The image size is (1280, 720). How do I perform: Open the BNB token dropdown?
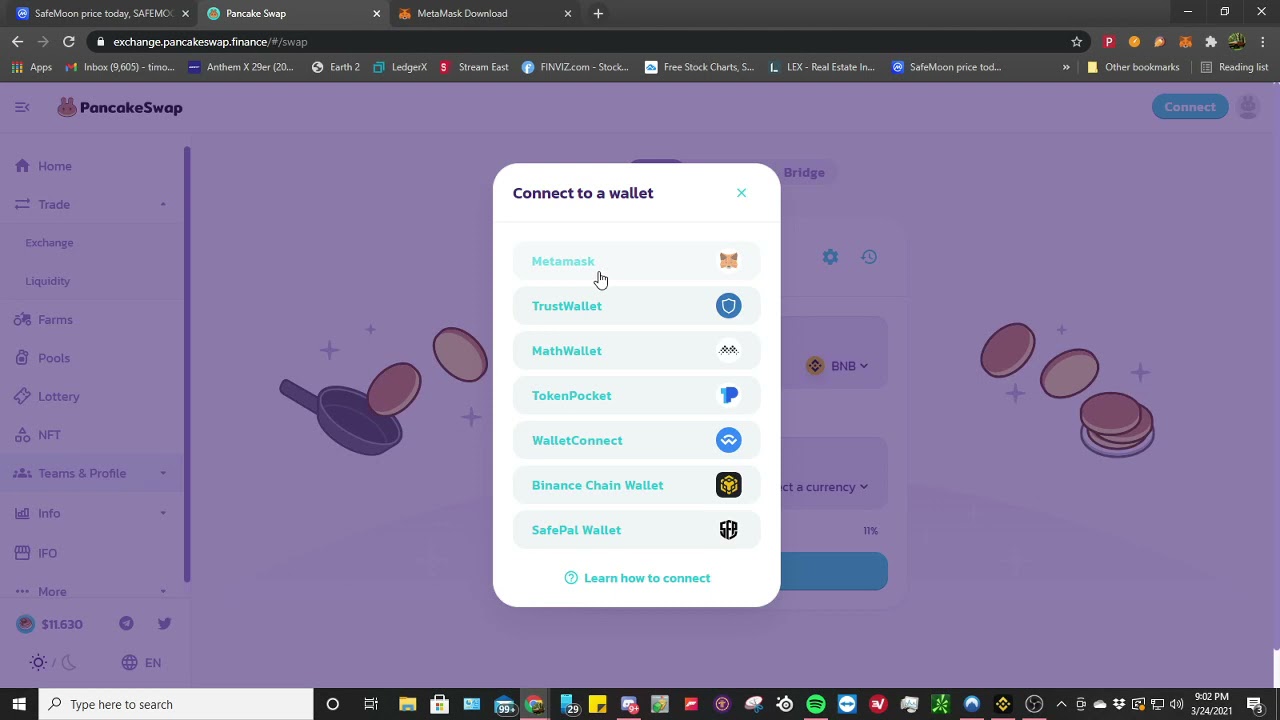tap(838, 366)
